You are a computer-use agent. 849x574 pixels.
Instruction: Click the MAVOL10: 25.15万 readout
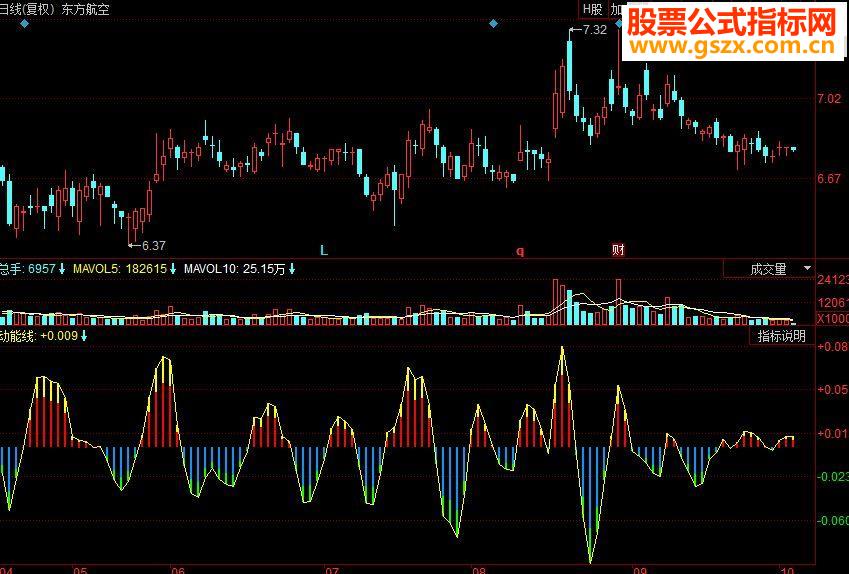click(x=234, y=269)
